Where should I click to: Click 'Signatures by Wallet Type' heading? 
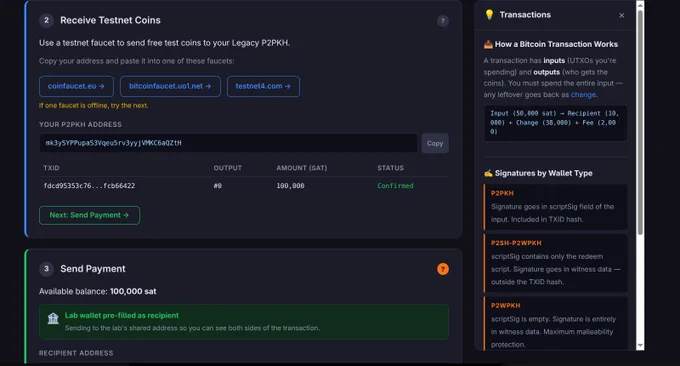click(x=543, y=173)
